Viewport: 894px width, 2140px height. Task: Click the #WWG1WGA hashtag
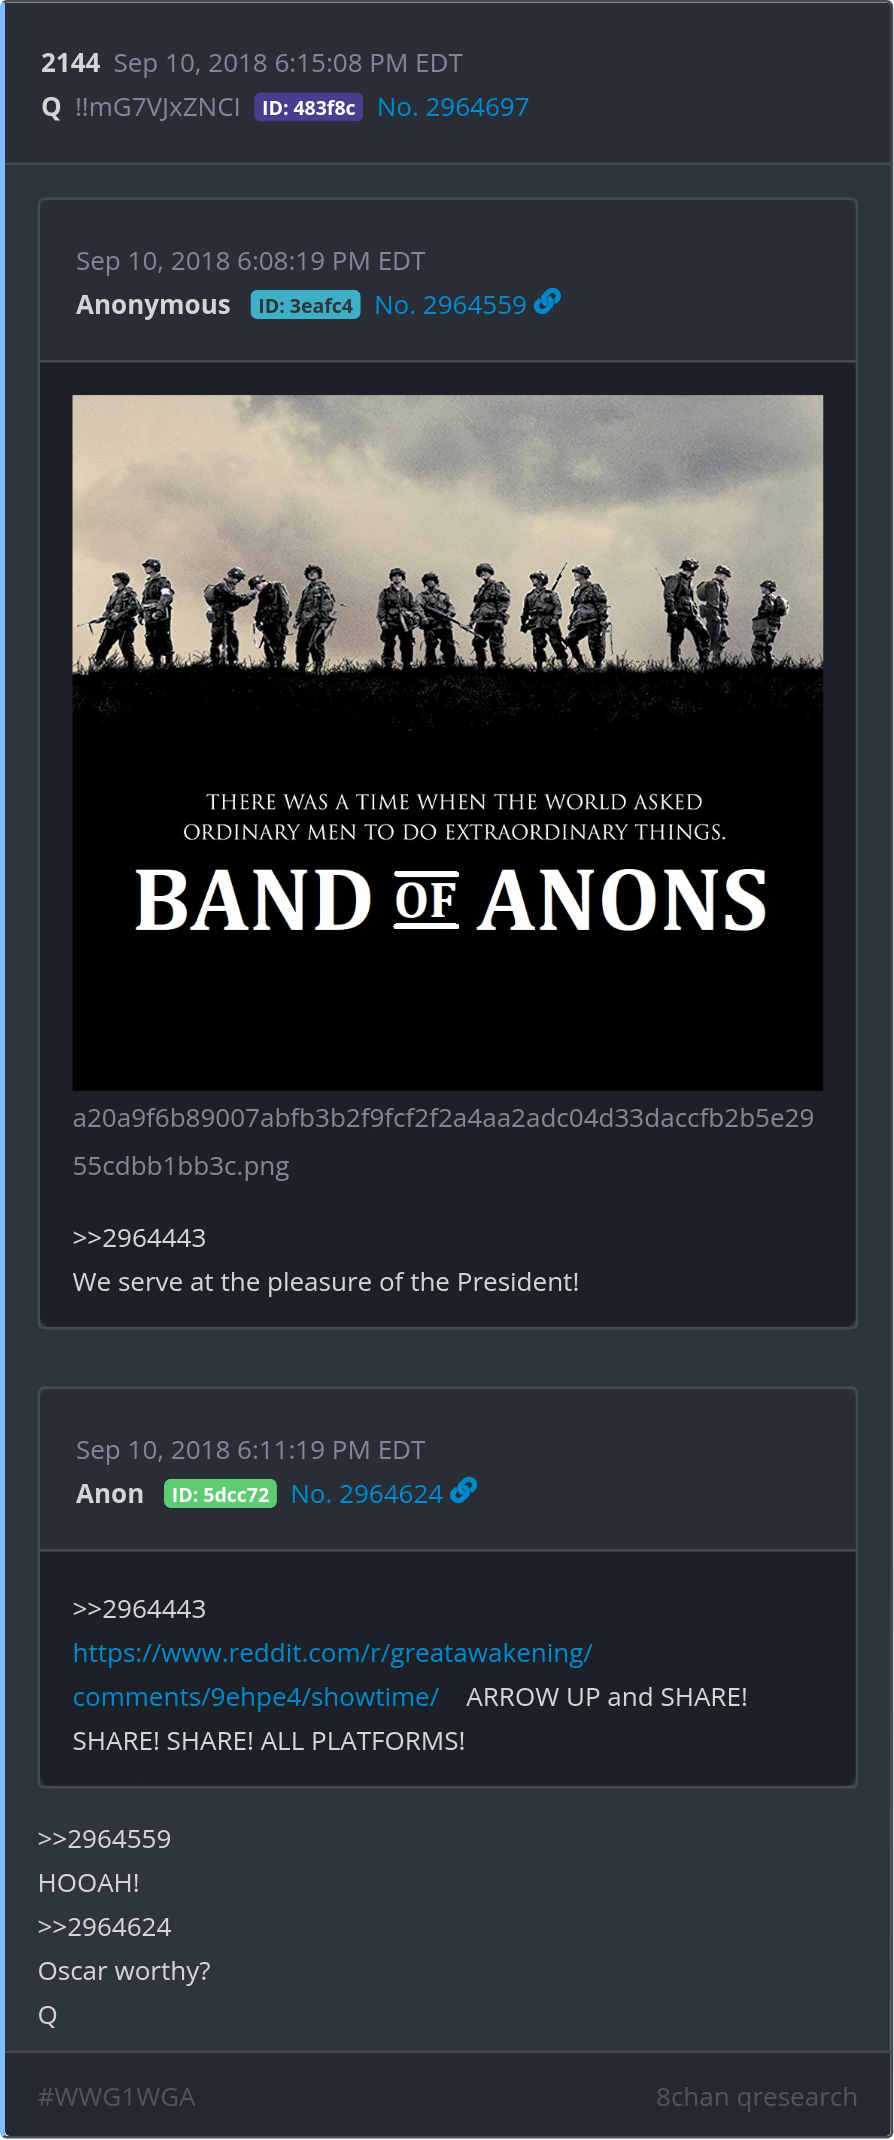tap(116, 2097)
